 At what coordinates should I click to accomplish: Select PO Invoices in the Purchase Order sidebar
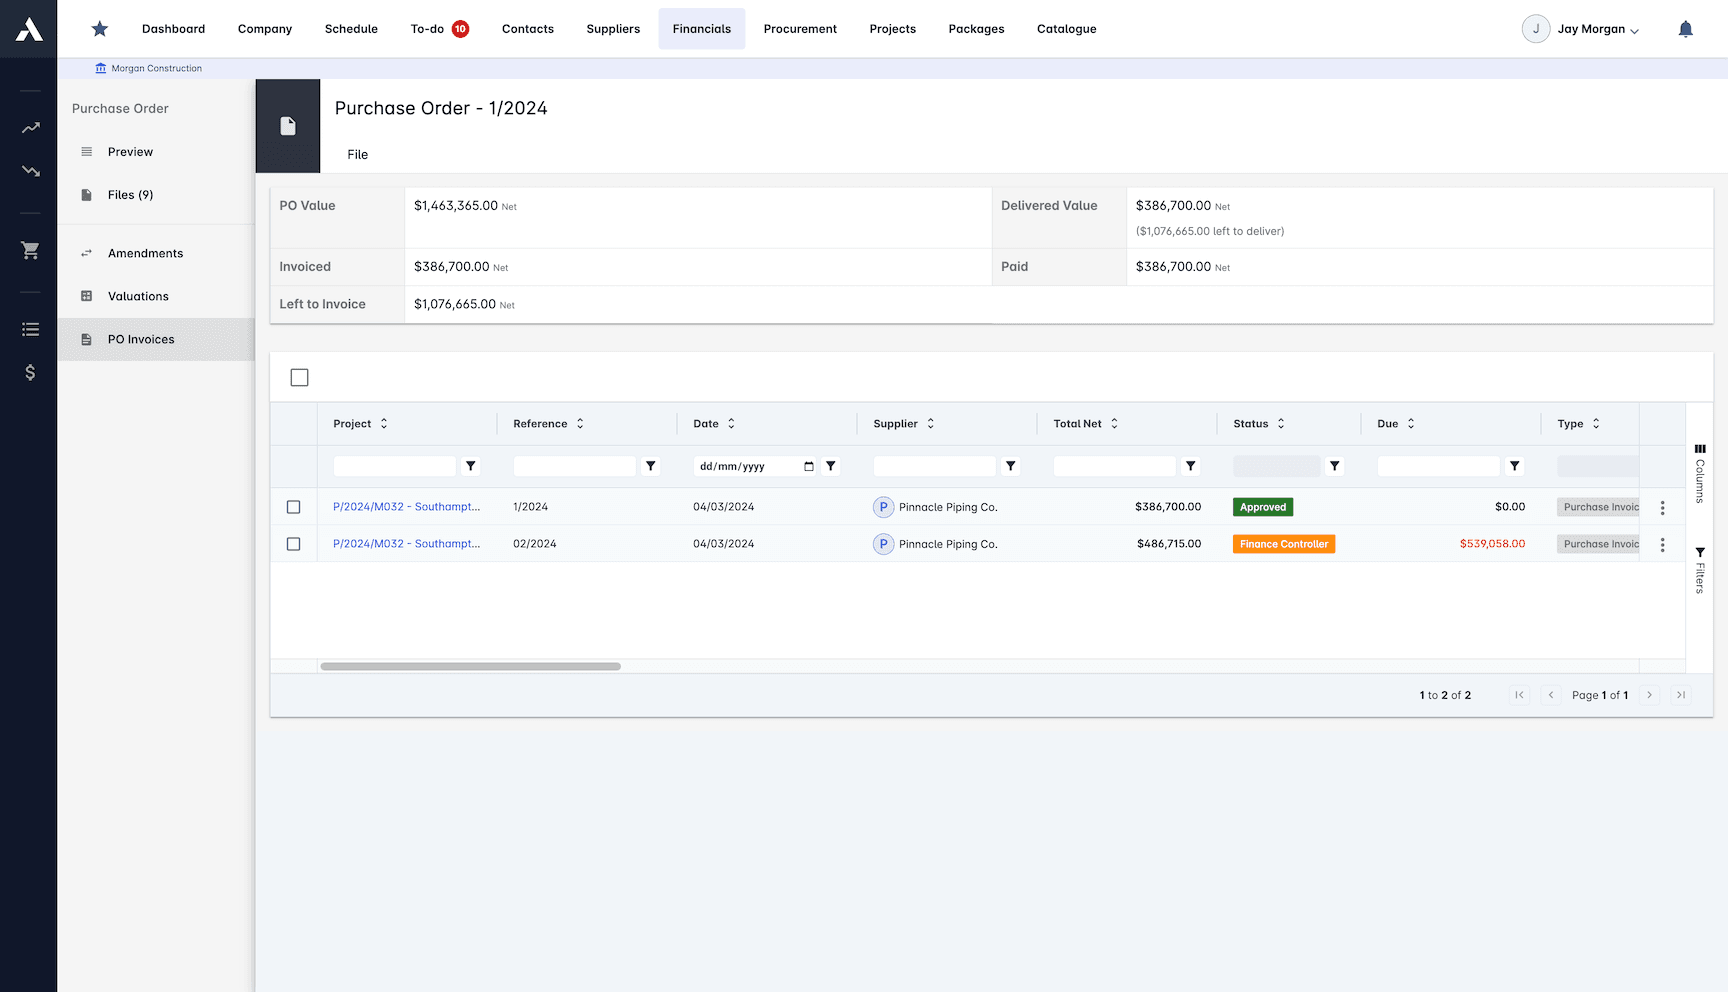[x=141, y=339]
